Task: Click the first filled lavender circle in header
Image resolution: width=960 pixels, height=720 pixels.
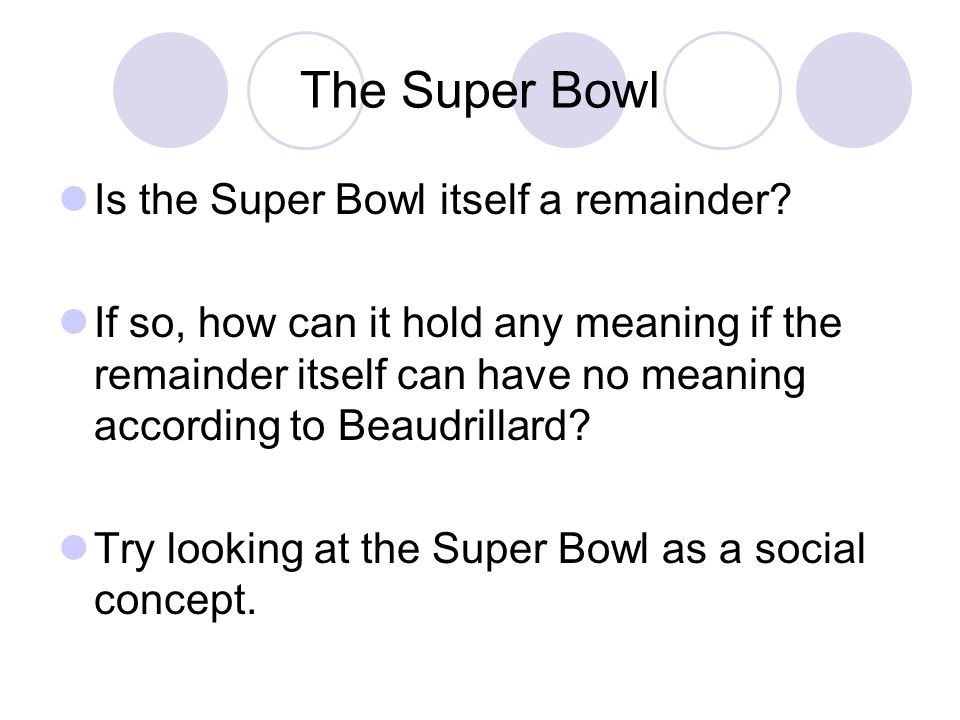Action: tap(171, 90)
